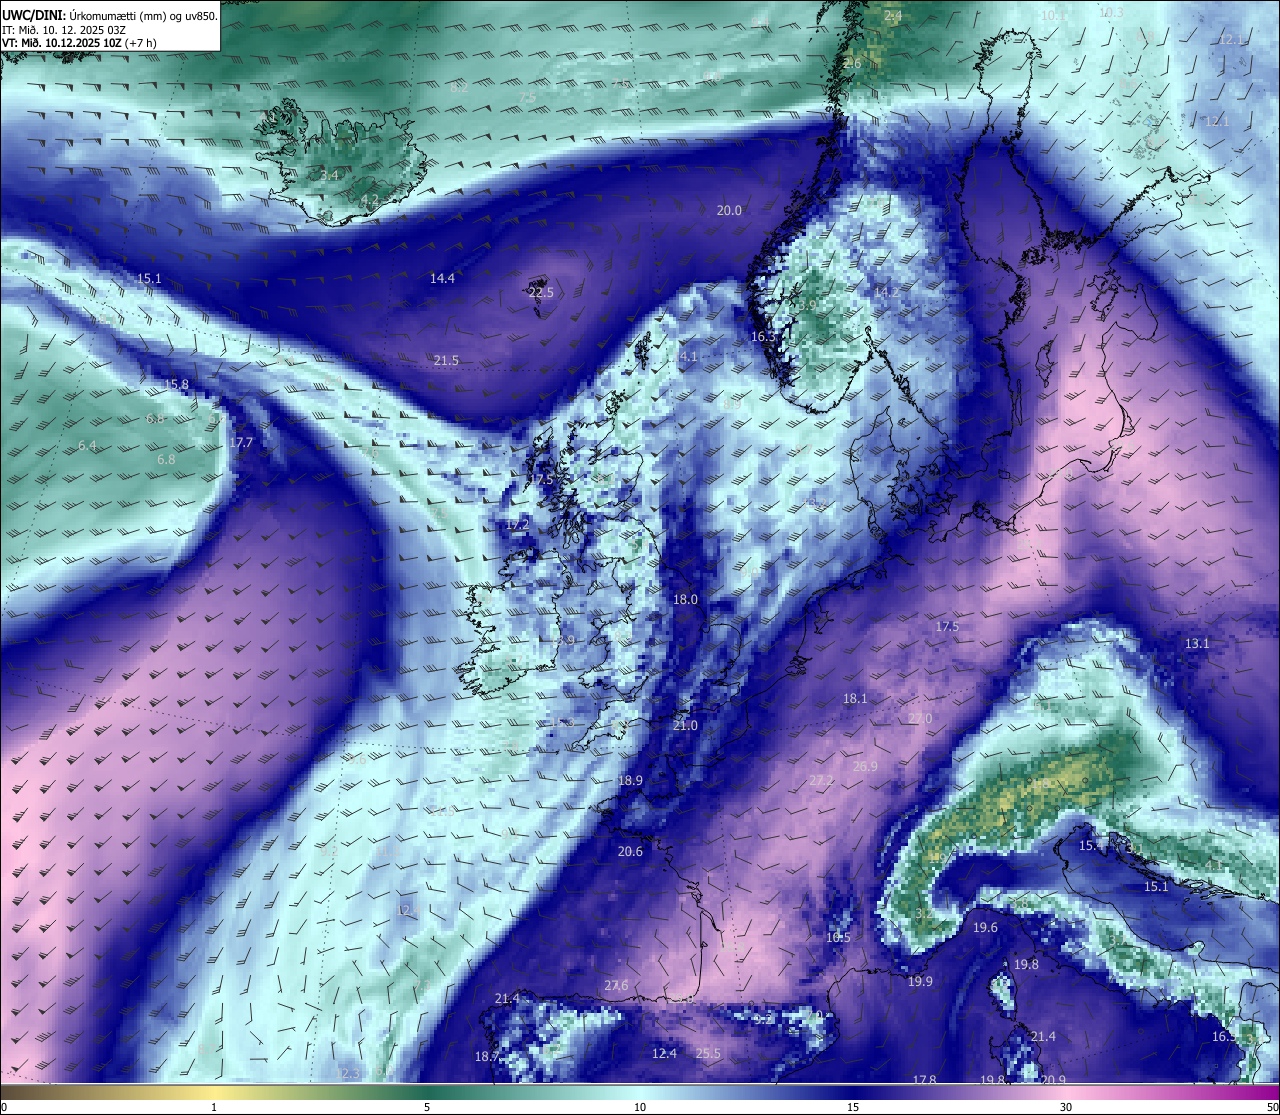
Task: Click the 6.4 value label
Action: coord(87,445)
